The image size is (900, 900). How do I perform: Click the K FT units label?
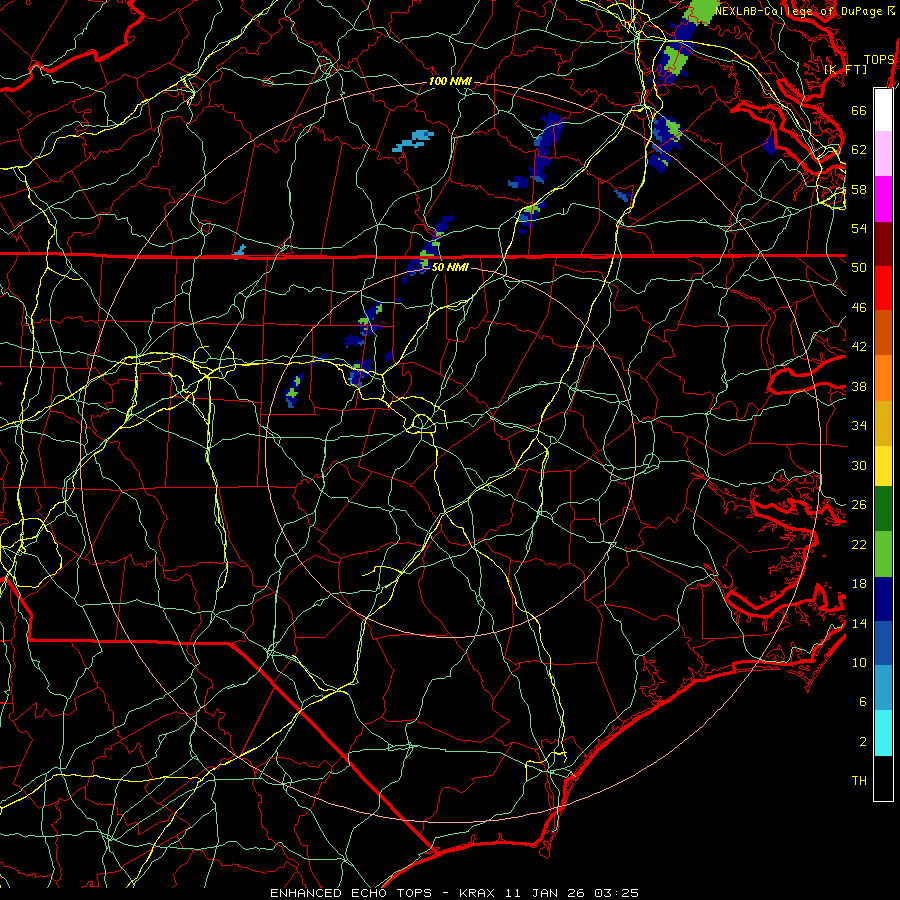click(845, 69)
